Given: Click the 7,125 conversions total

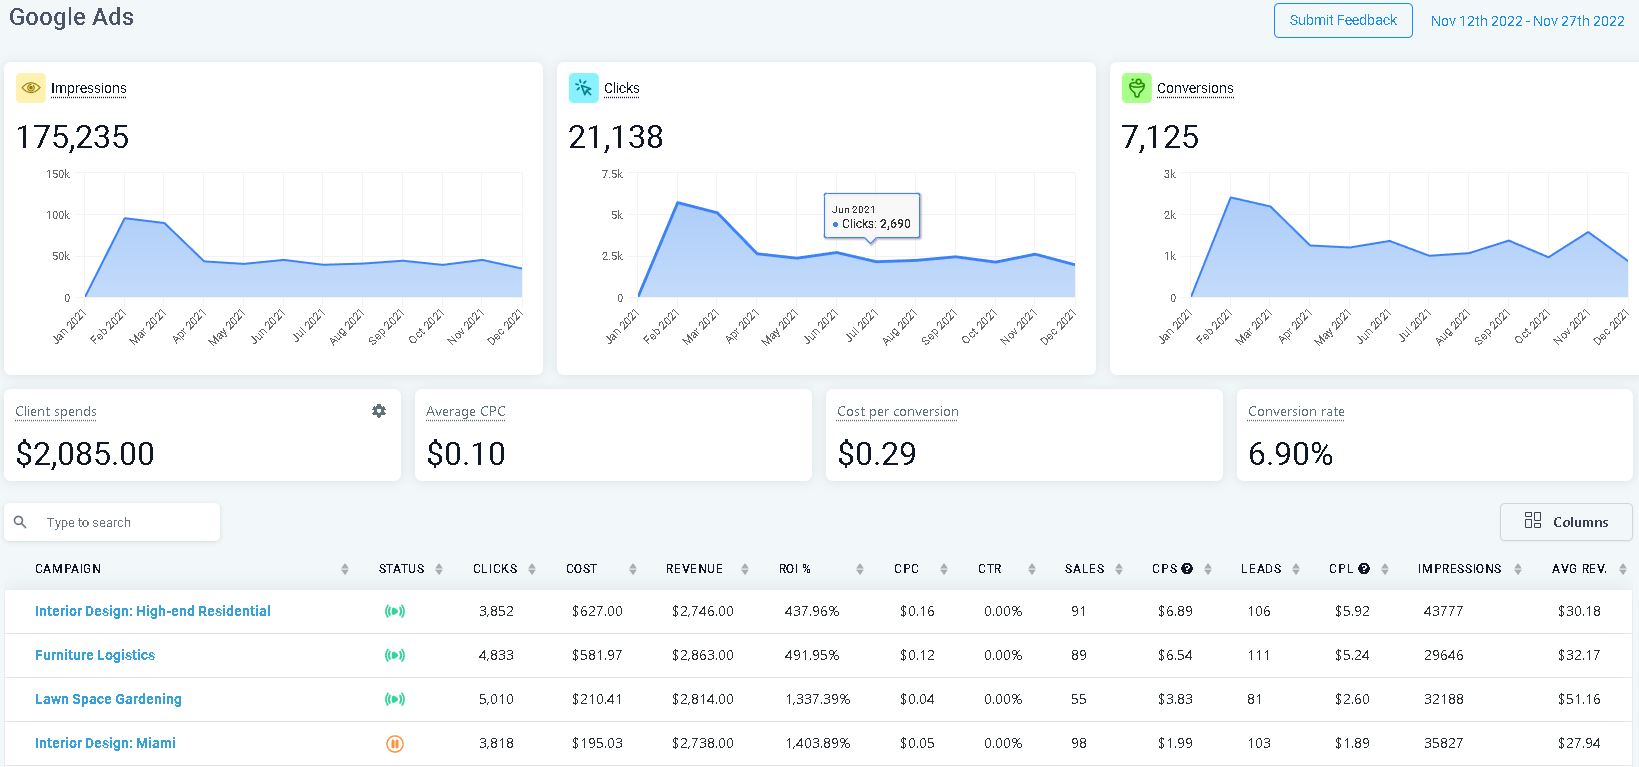Looking at the screenshot, I should click(1160, 137).
